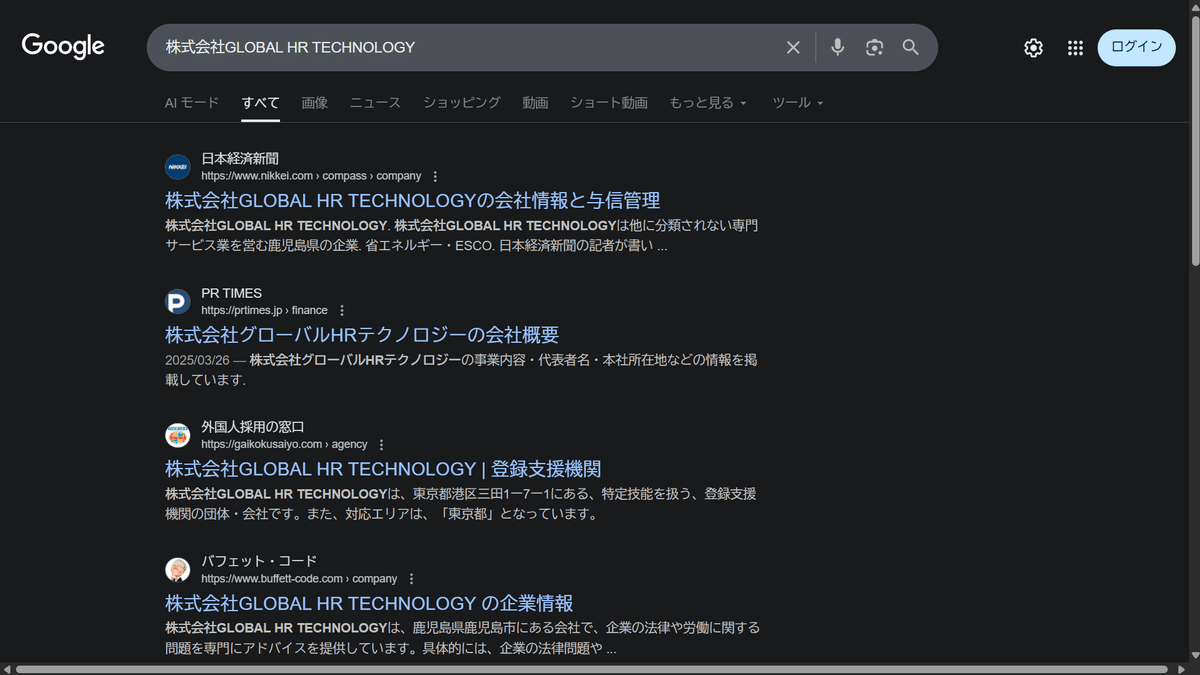This screenshot has width=1200, height=675.
Task: Click the PR TIMES site name
Action: [231, 292]
